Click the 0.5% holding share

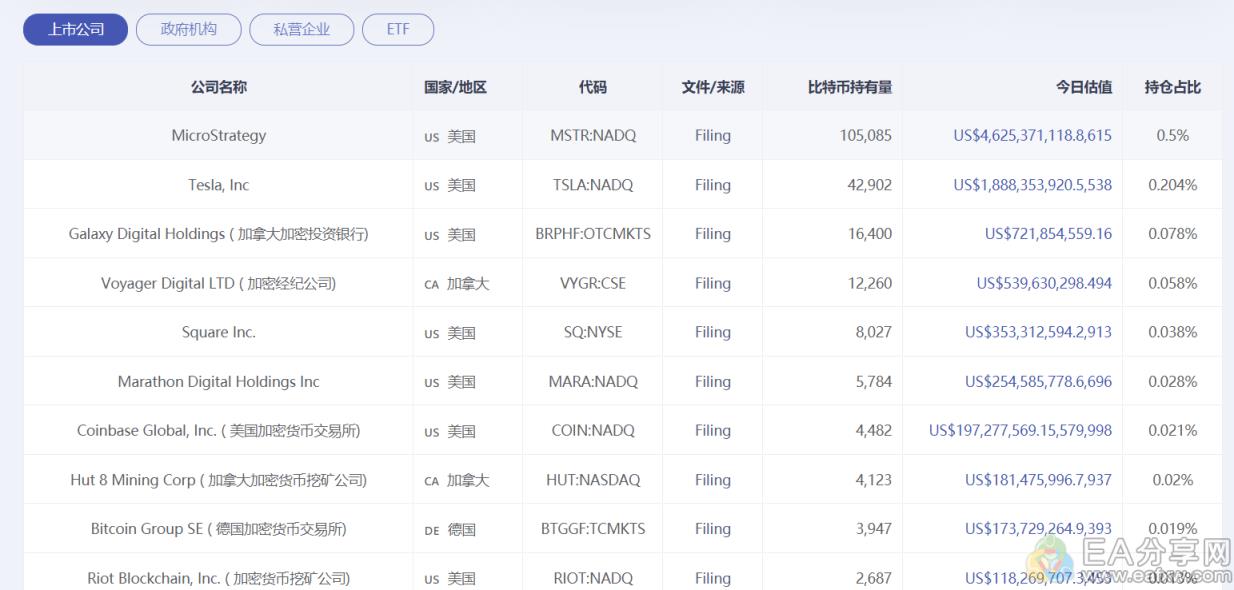tap(1173, 135)
